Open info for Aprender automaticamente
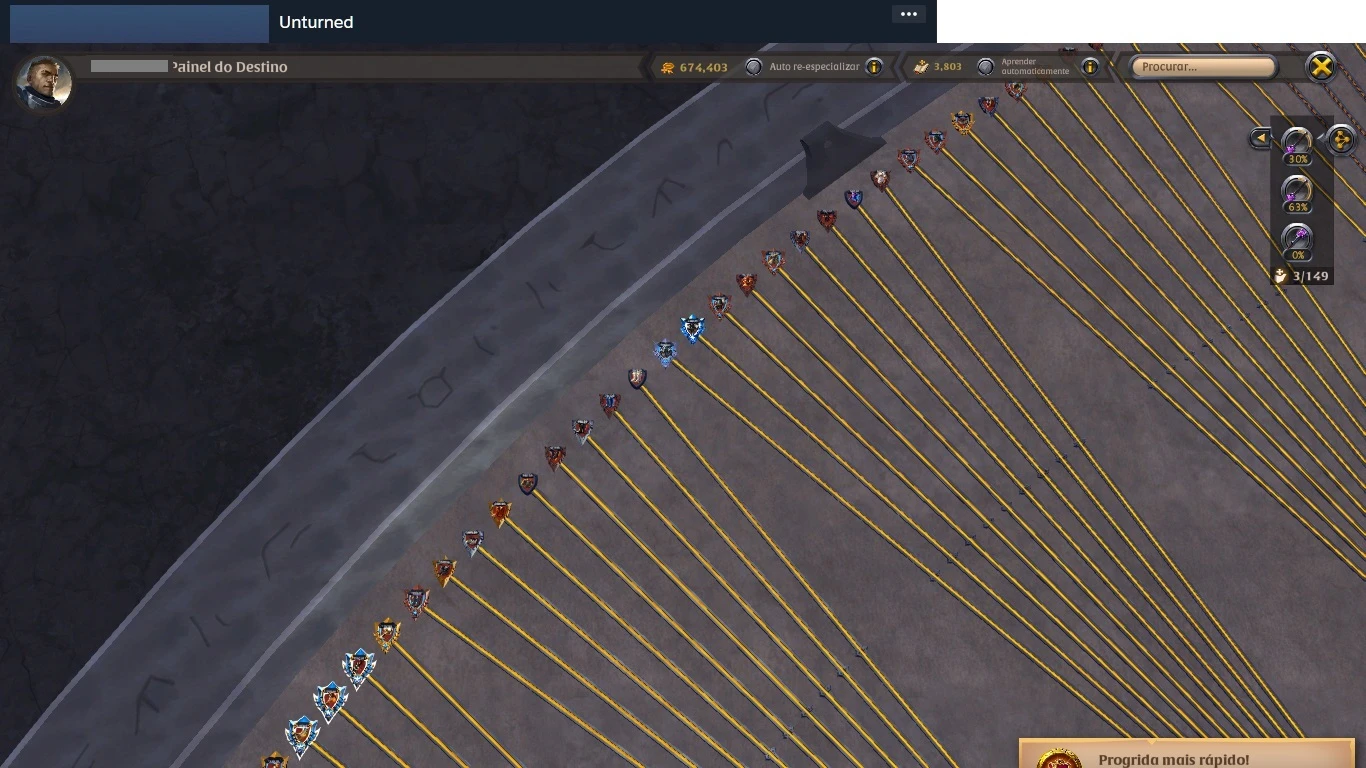 pyautogui.click(x=1090, y=67)
